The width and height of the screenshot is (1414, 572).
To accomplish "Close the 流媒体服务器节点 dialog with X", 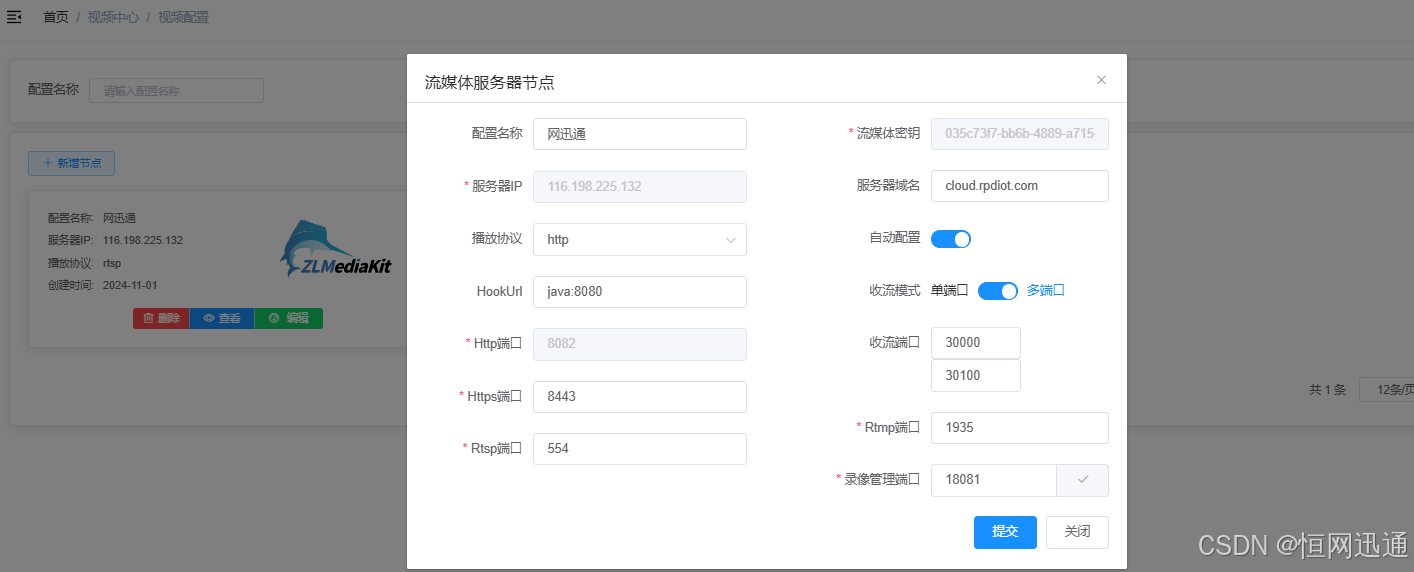I will click(1101, 80).
